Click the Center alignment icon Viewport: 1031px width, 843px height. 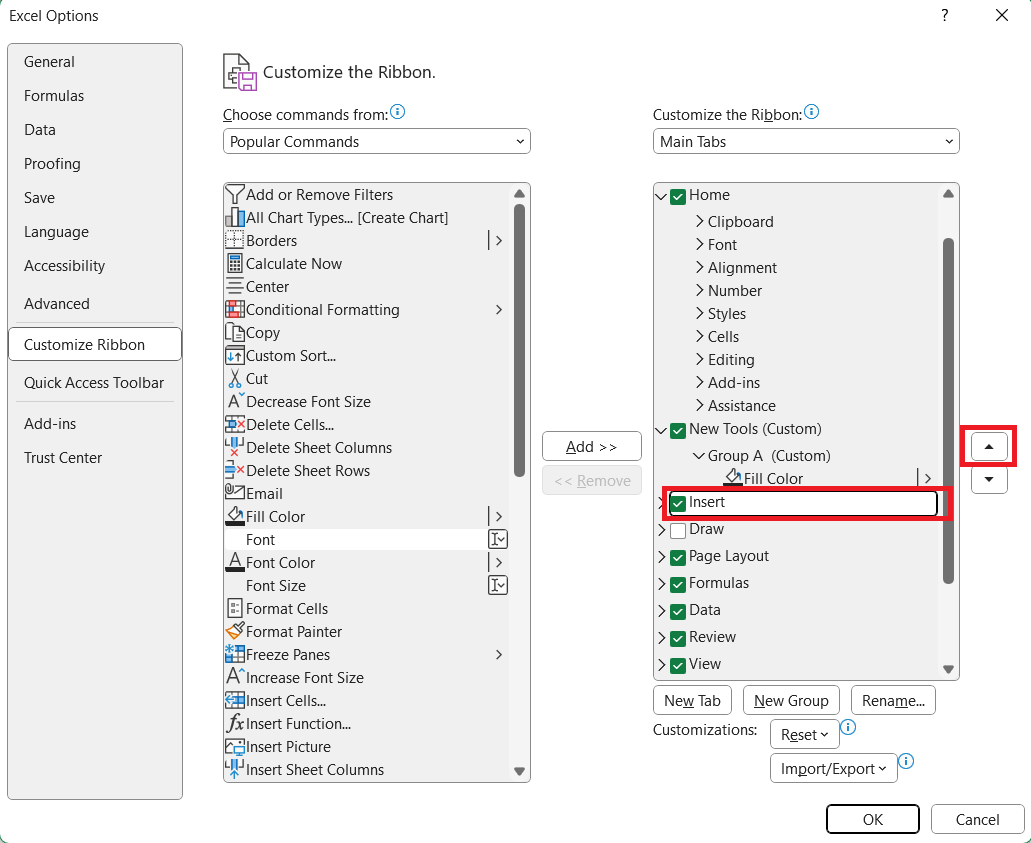click(235, 287)
